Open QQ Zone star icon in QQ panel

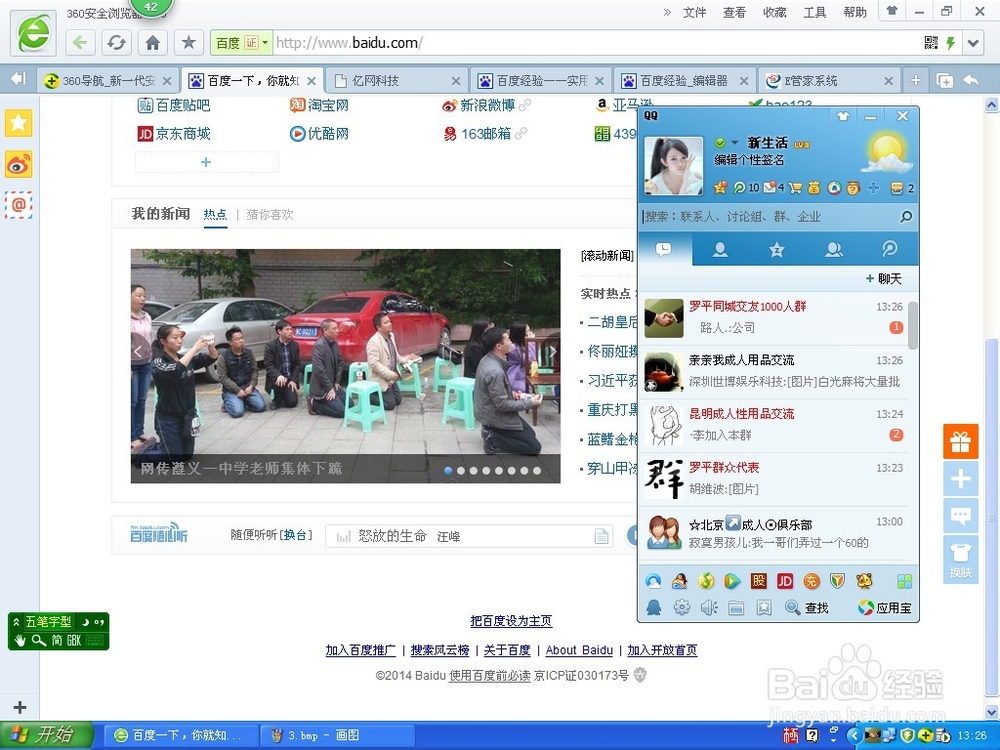click(720, 188)
